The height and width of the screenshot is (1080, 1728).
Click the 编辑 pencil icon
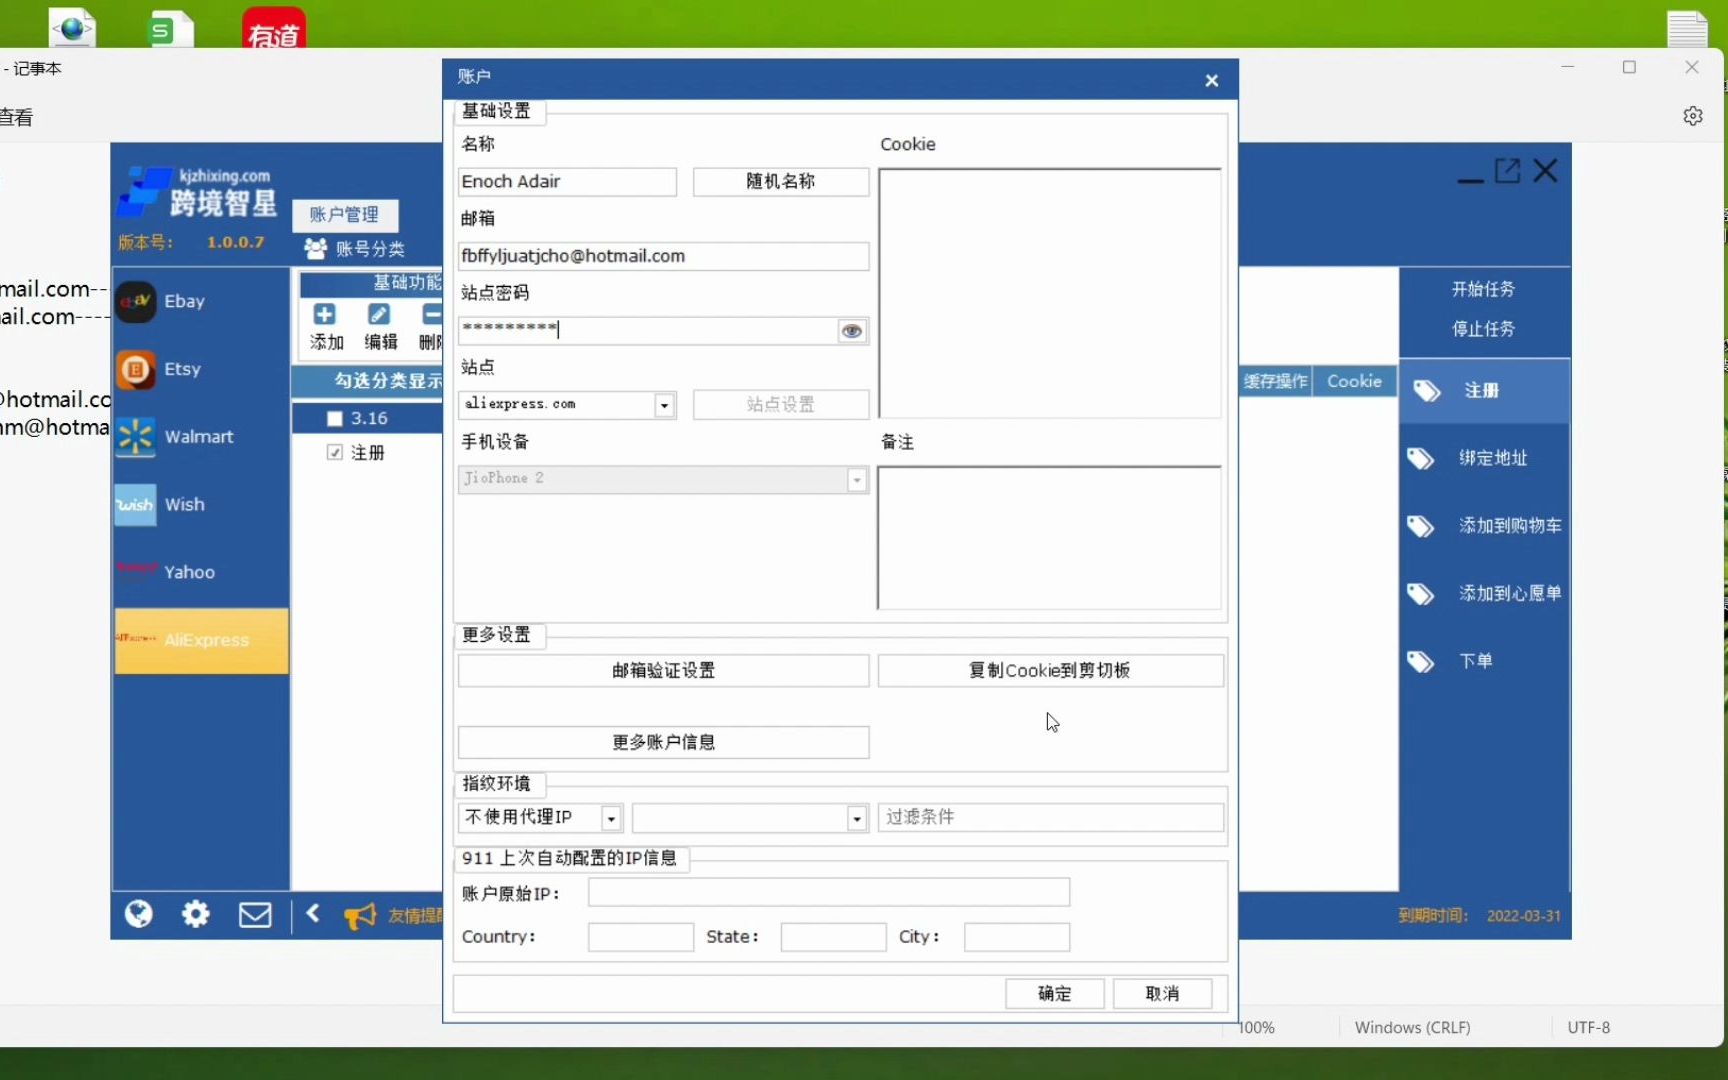tap(379, 315)
